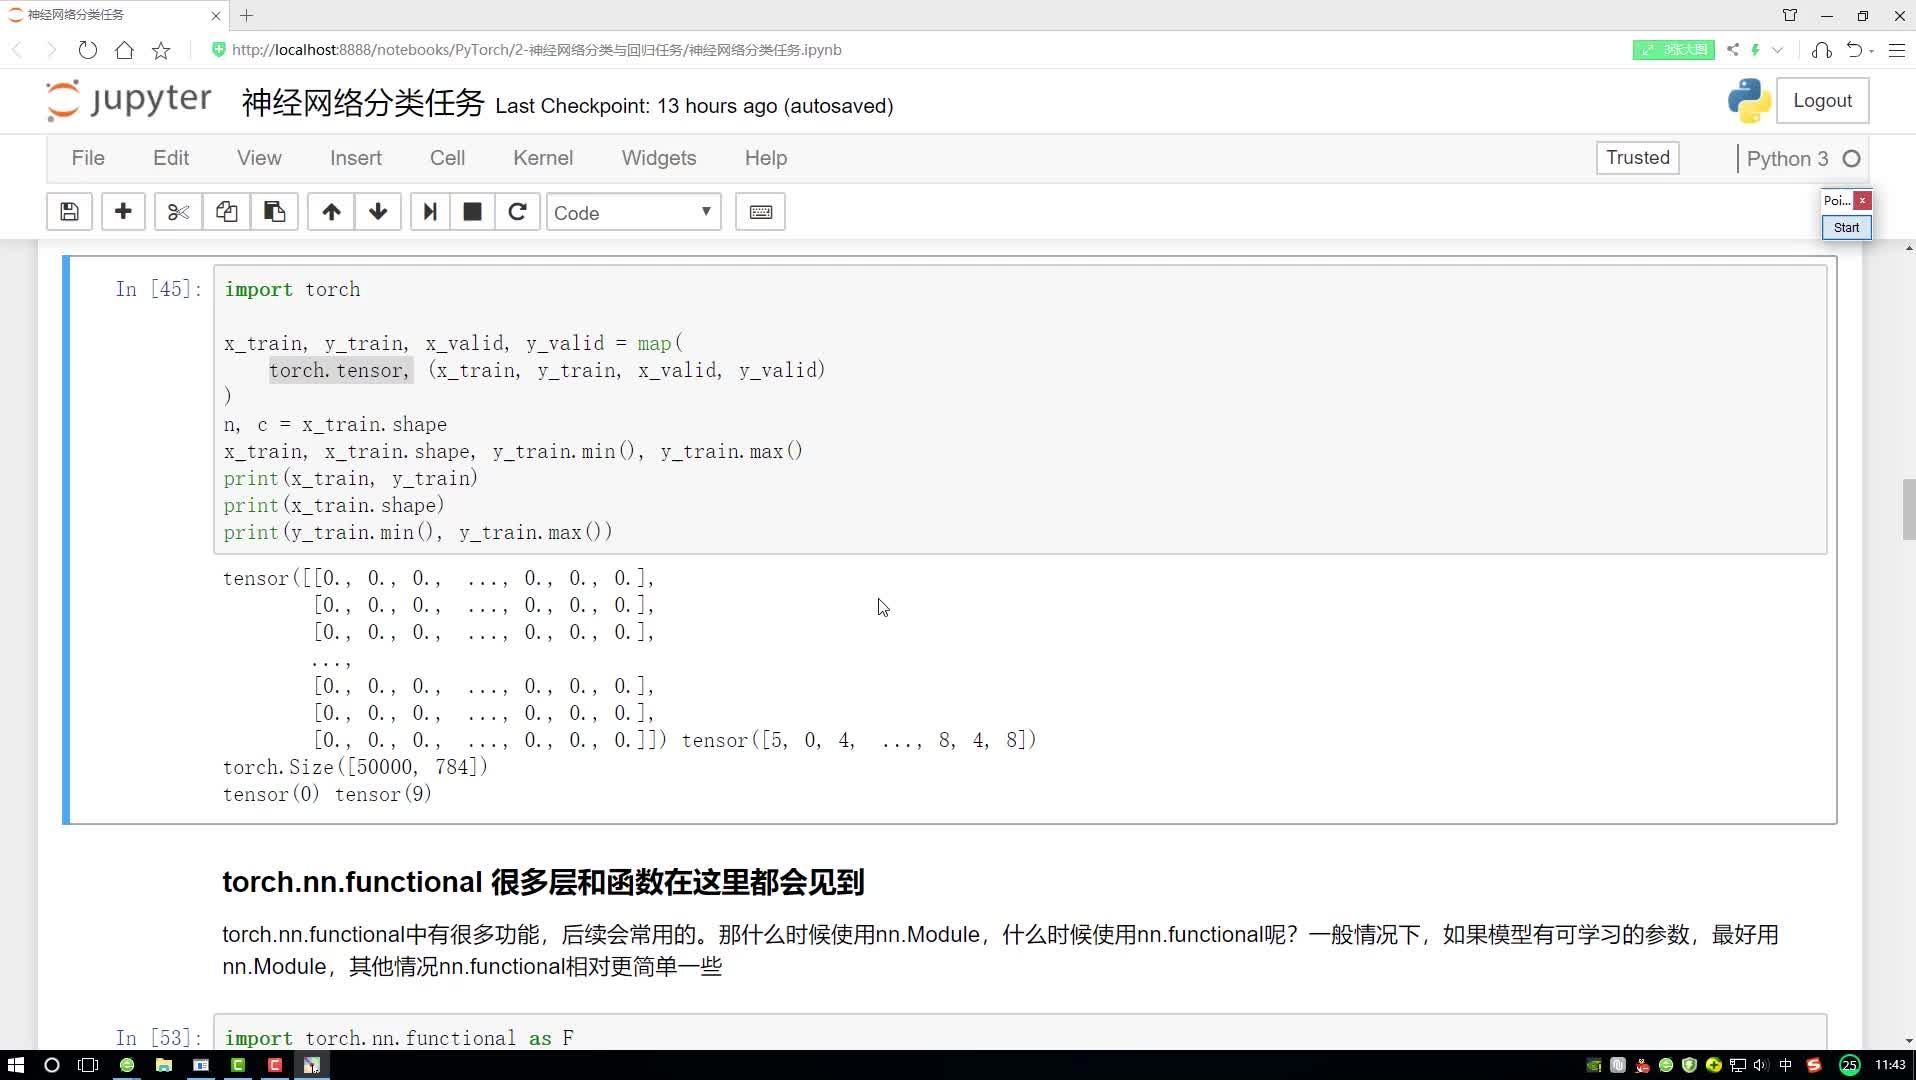Cut the selected cells

178,212
